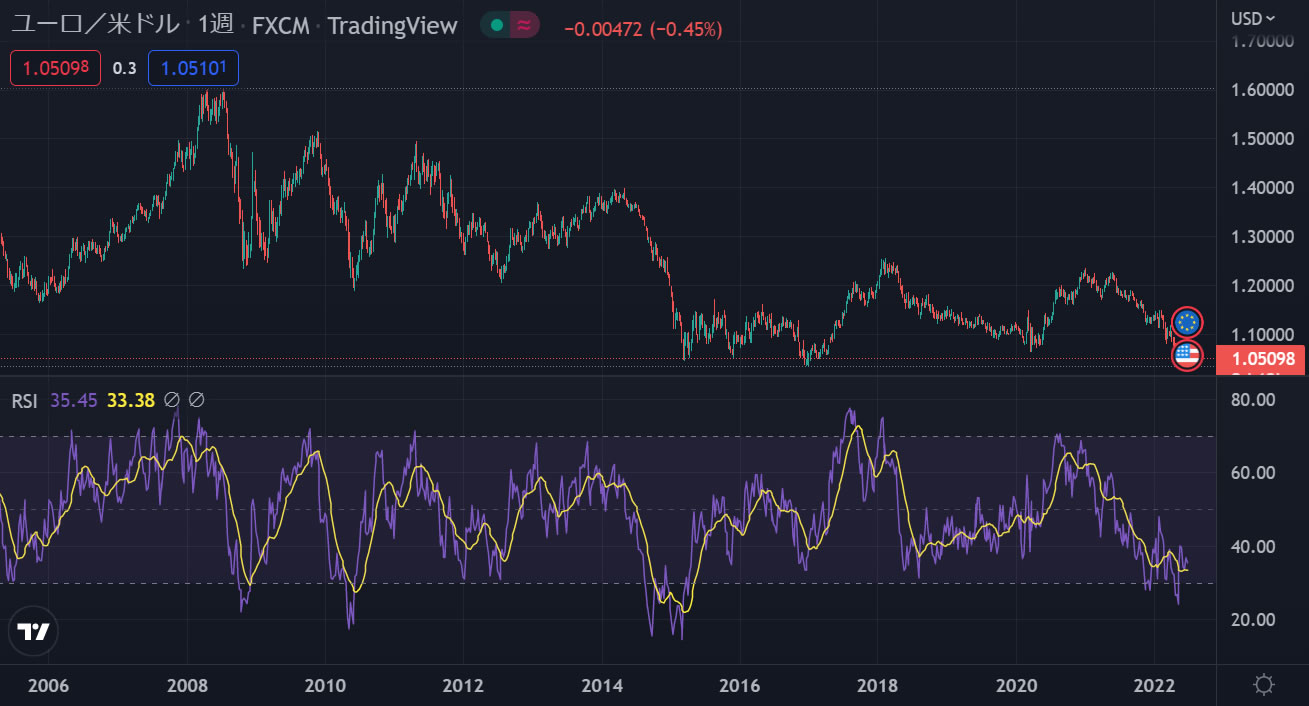Click the blue buy price 1.05101 button
Screen dimensions: 1309x706
pos(193,68)
